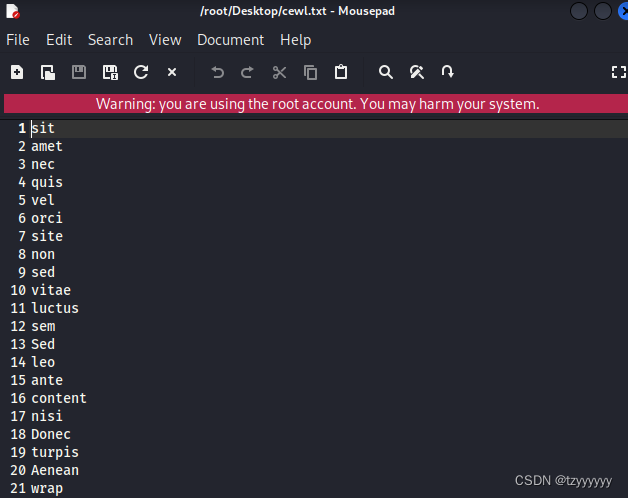Click the Save As toolbar icon
Viewport: 628px width, 498px height.
(110, 73)
